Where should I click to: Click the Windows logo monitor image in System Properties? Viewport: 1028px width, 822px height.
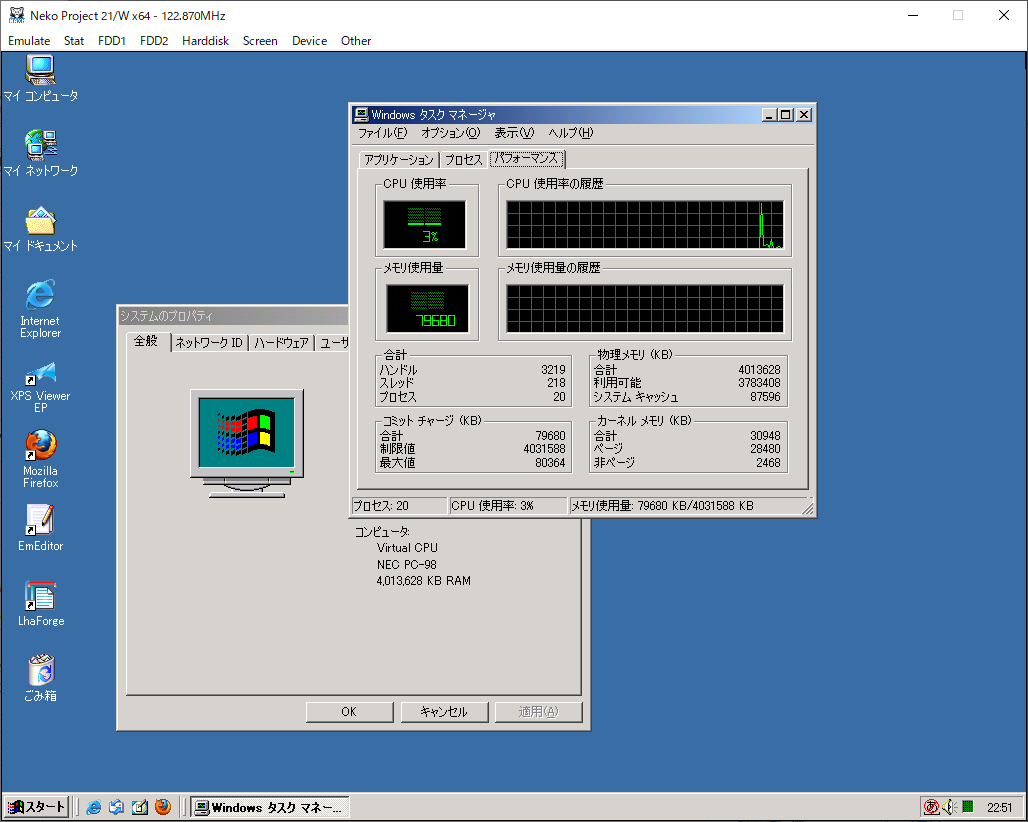247,443
